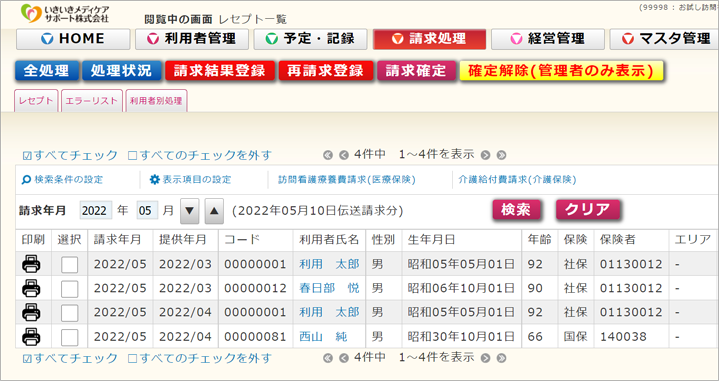
Task: Decrease billing month with down arrow
Action: click(x=189, y=211)
